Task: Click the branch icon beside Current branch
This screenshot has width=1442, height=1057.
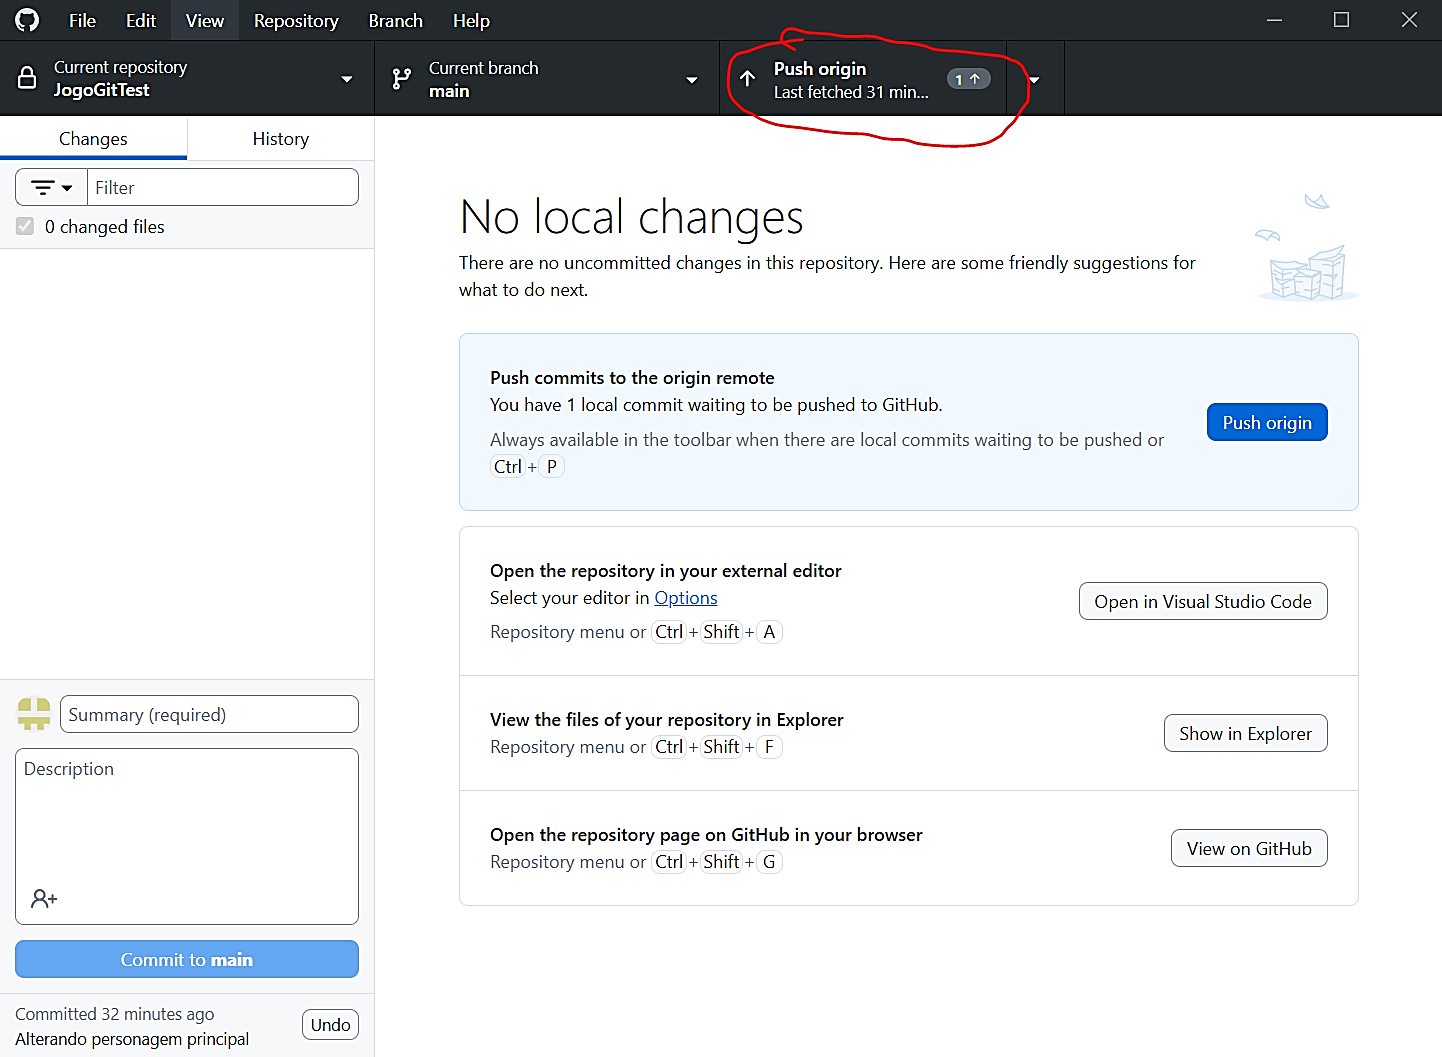Action: click(x=402, y=79)
